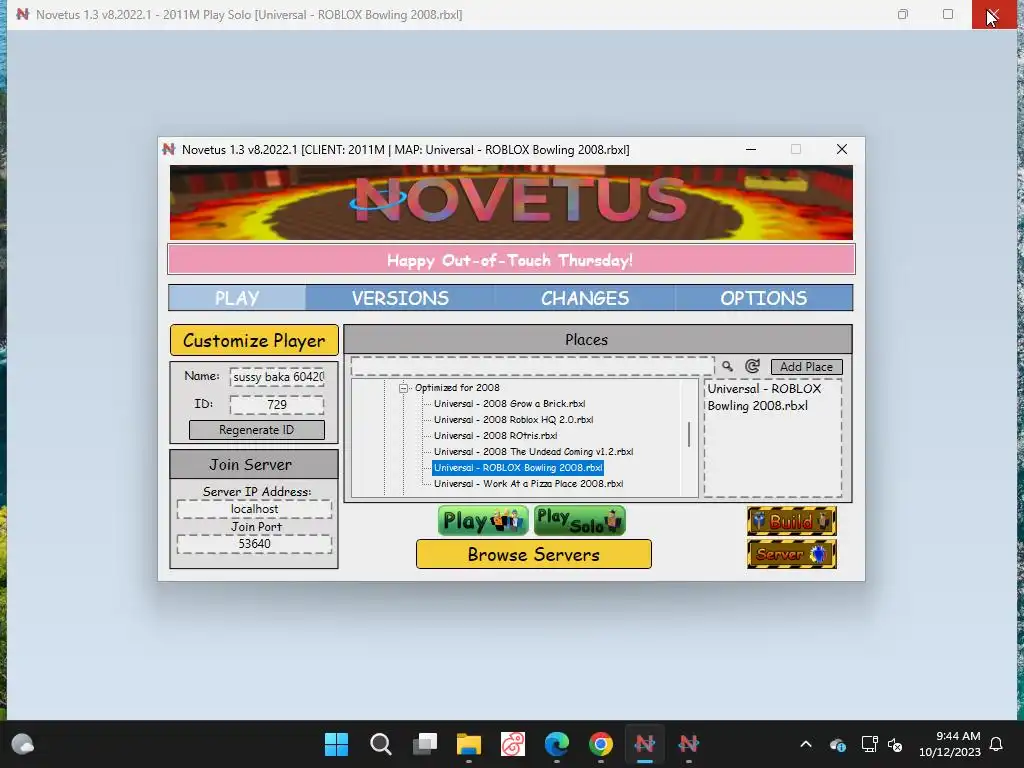Maximize the Play Solo game window
Viewport: 1024px width, 768px height.
coord(948,14)
